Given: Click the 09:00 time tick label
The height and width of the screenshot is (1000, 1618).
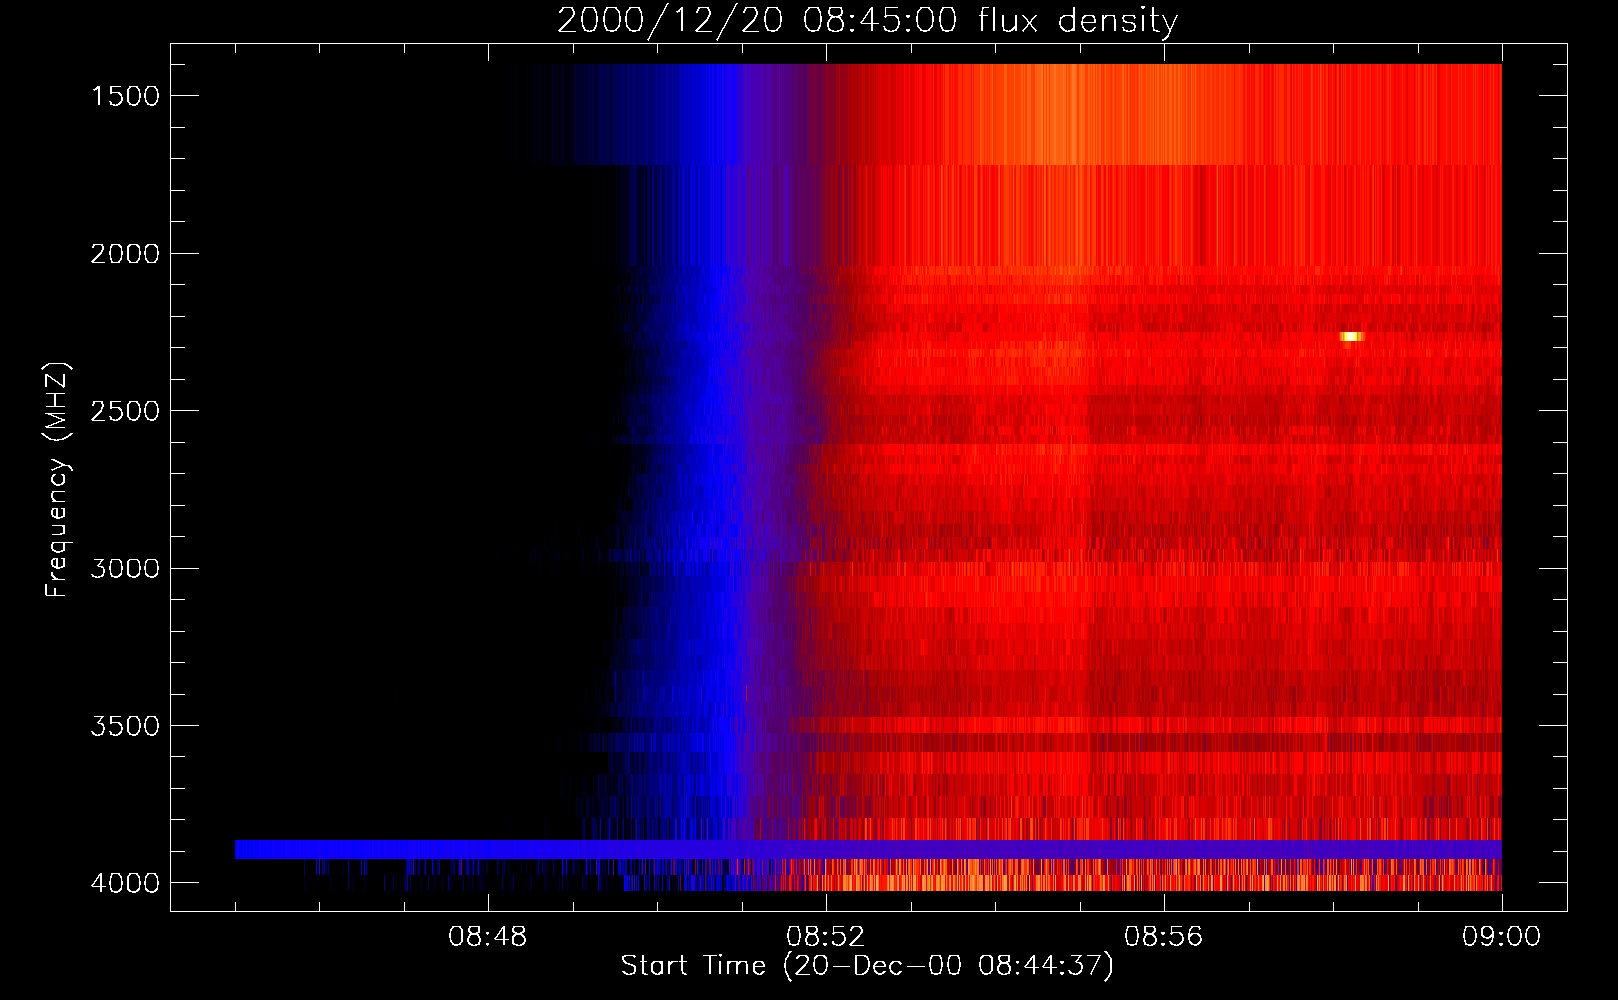Looking at the screenshot, I should (1501, 937).
